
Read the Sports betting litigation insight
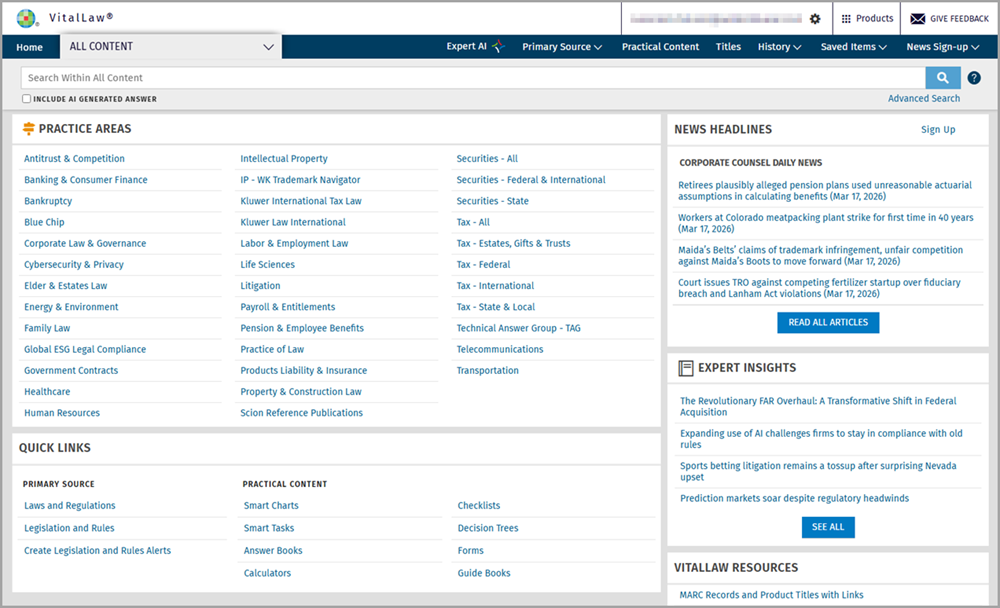818,471
